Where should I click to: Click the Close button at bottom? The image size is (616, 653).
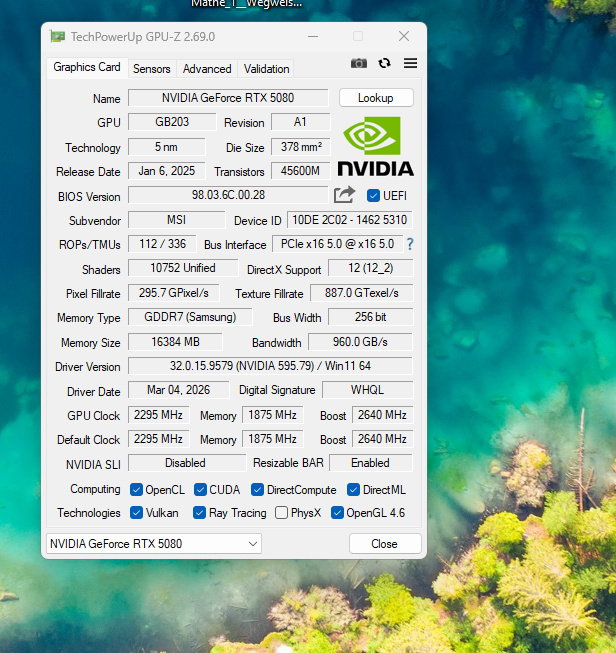click(385, 543)
